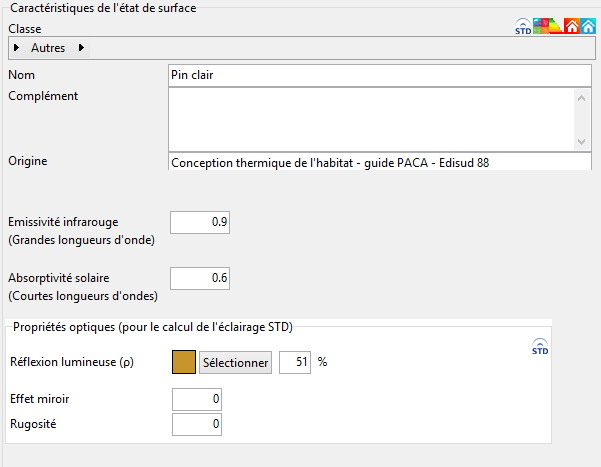
Task: Click the Nom field containing Pin clair
Action: pyautogui.click(x=380, y=76)
